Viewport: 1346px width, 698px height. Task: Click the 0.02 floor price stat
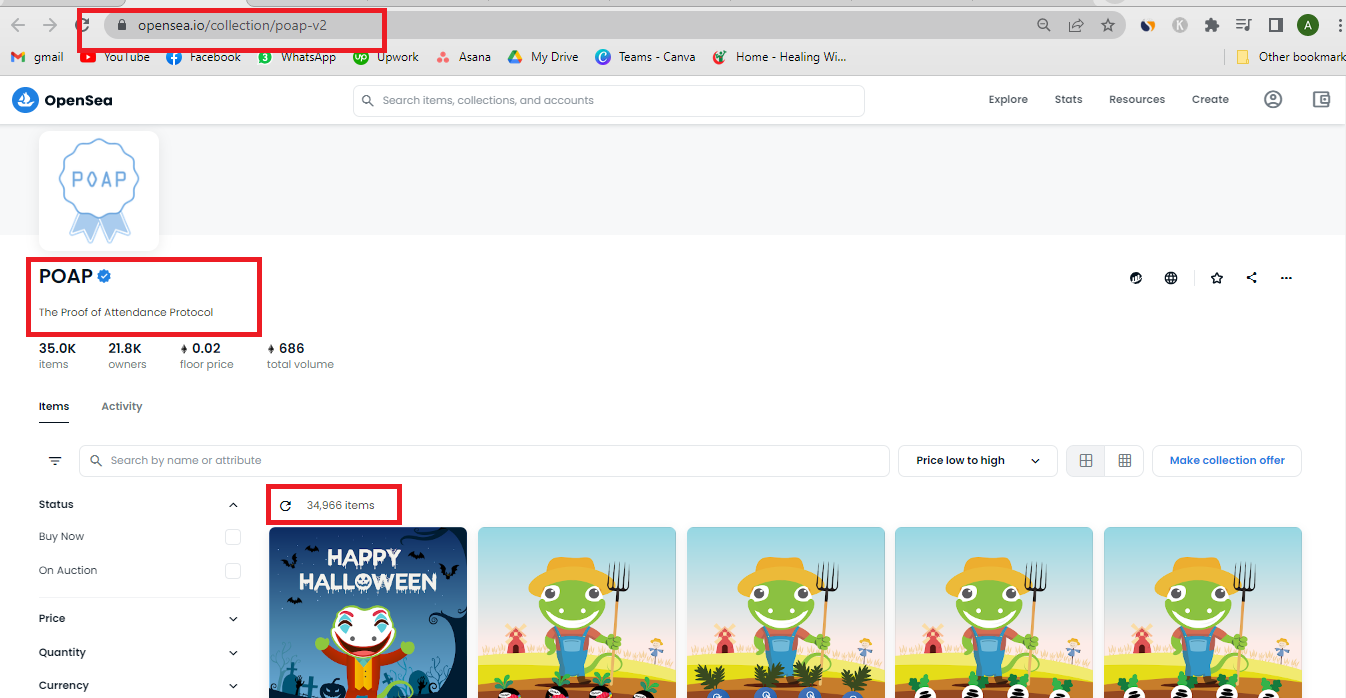tap(207, 355)
